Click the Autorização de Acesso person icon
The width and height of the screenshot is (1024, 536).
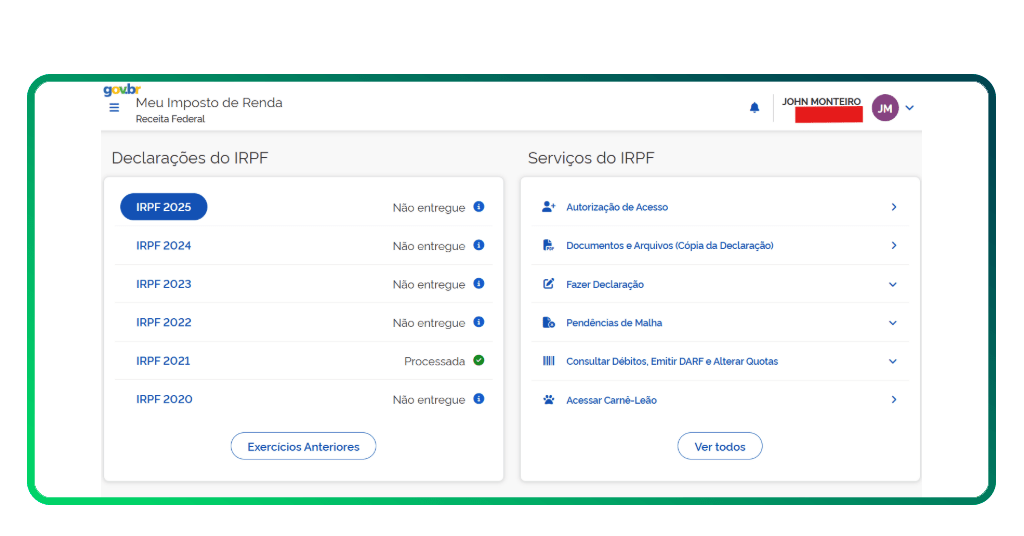coord(548,207)
